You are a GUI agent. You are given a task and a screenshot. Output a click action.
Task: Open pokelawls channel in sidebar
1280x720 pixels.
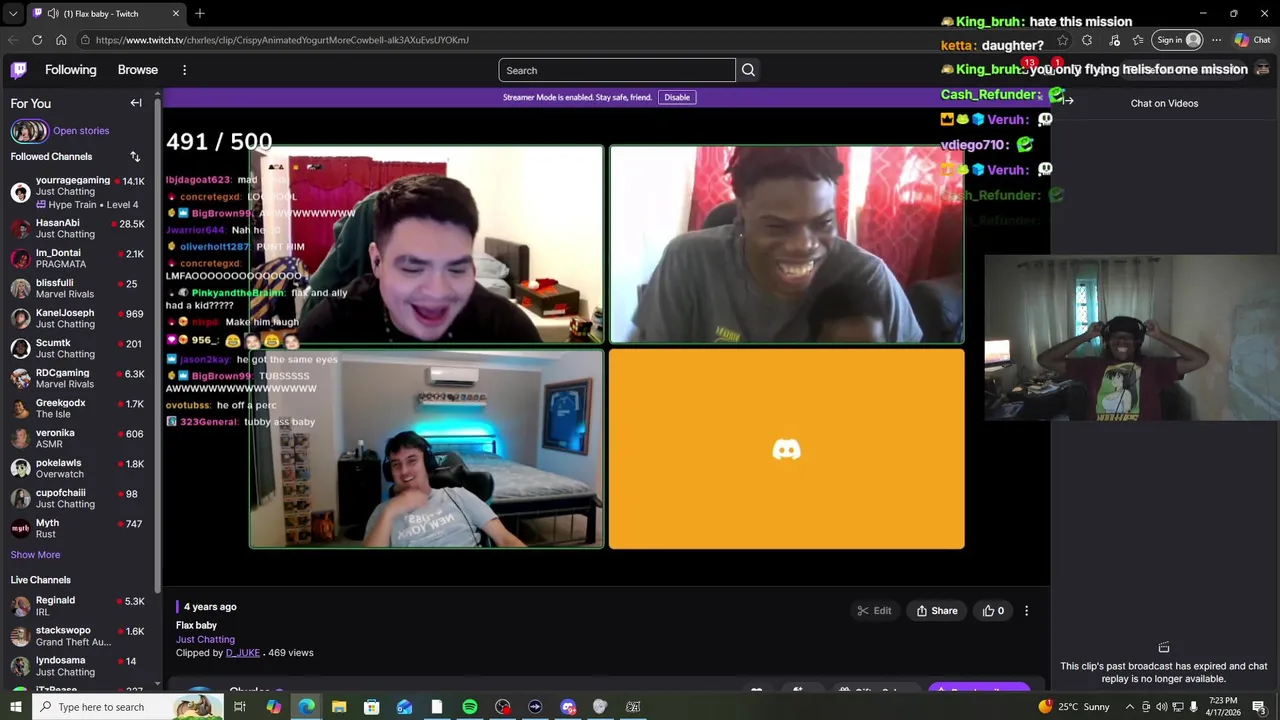78,469
